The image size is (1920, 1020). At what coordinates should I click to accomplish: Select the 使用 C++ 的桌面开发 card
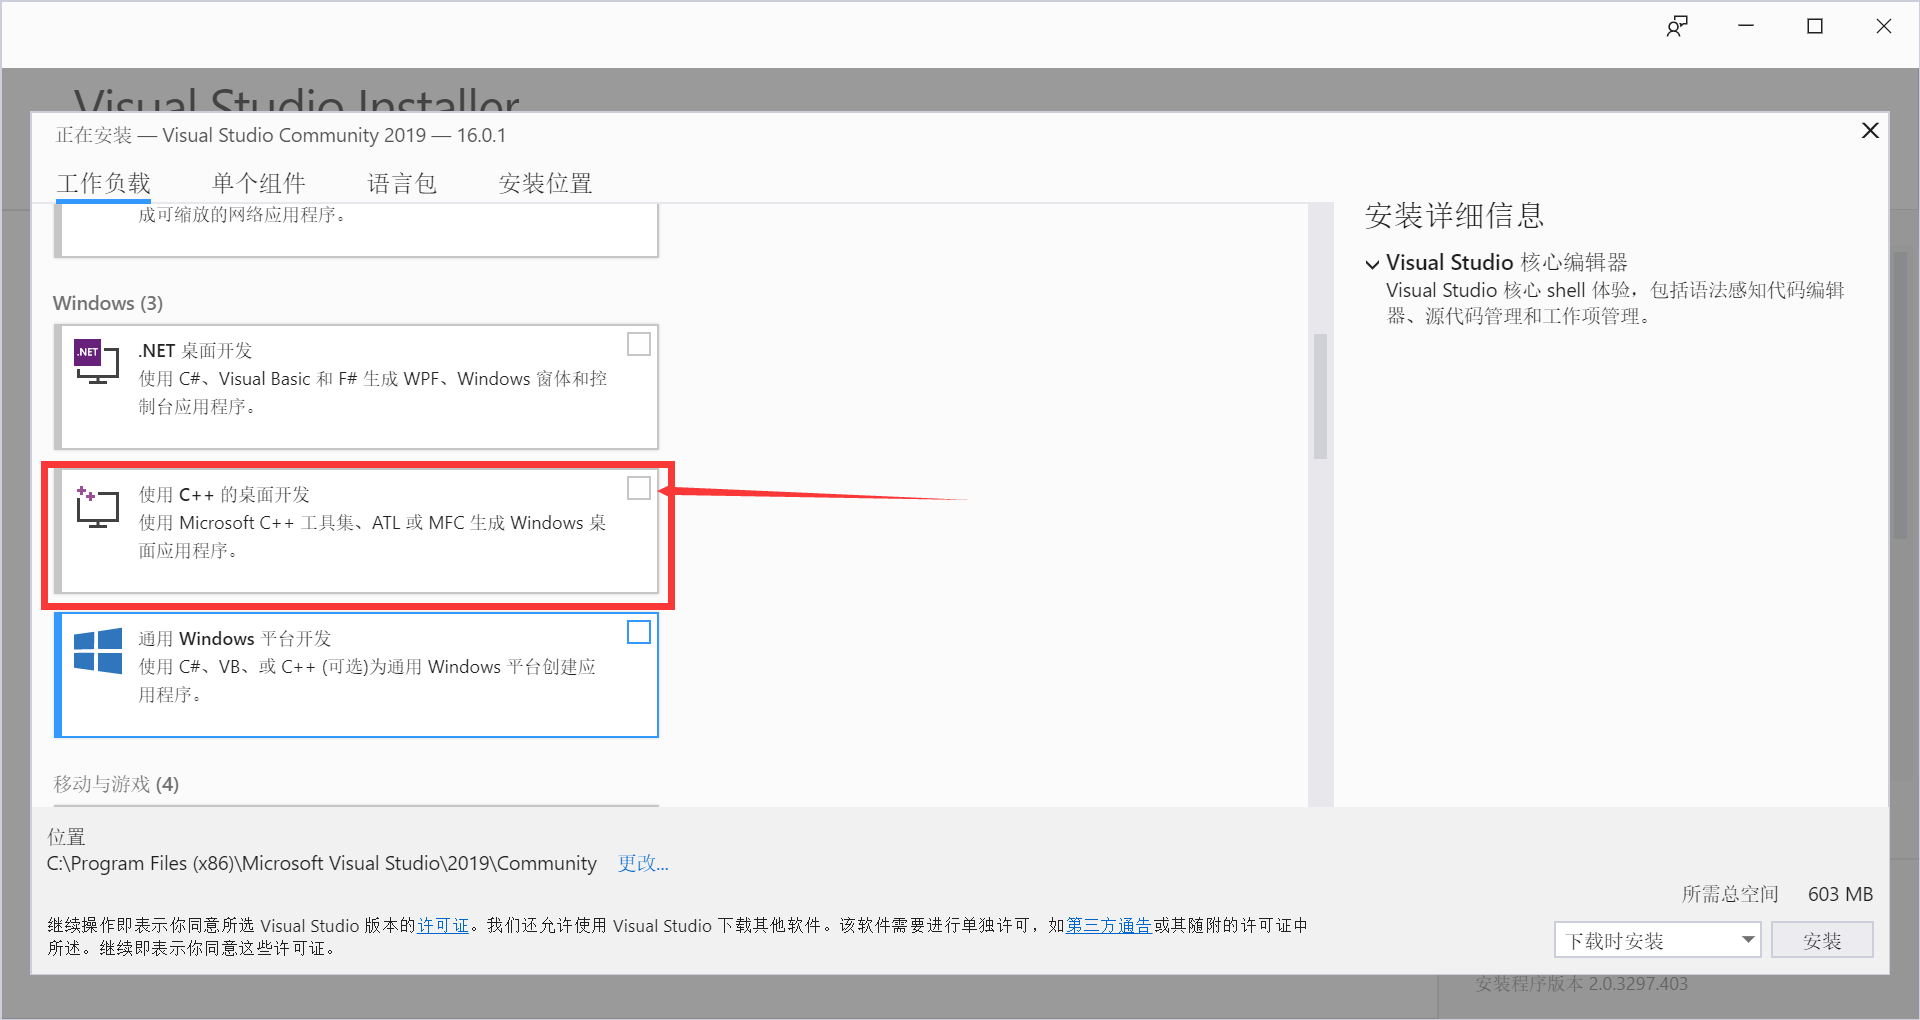357,531
